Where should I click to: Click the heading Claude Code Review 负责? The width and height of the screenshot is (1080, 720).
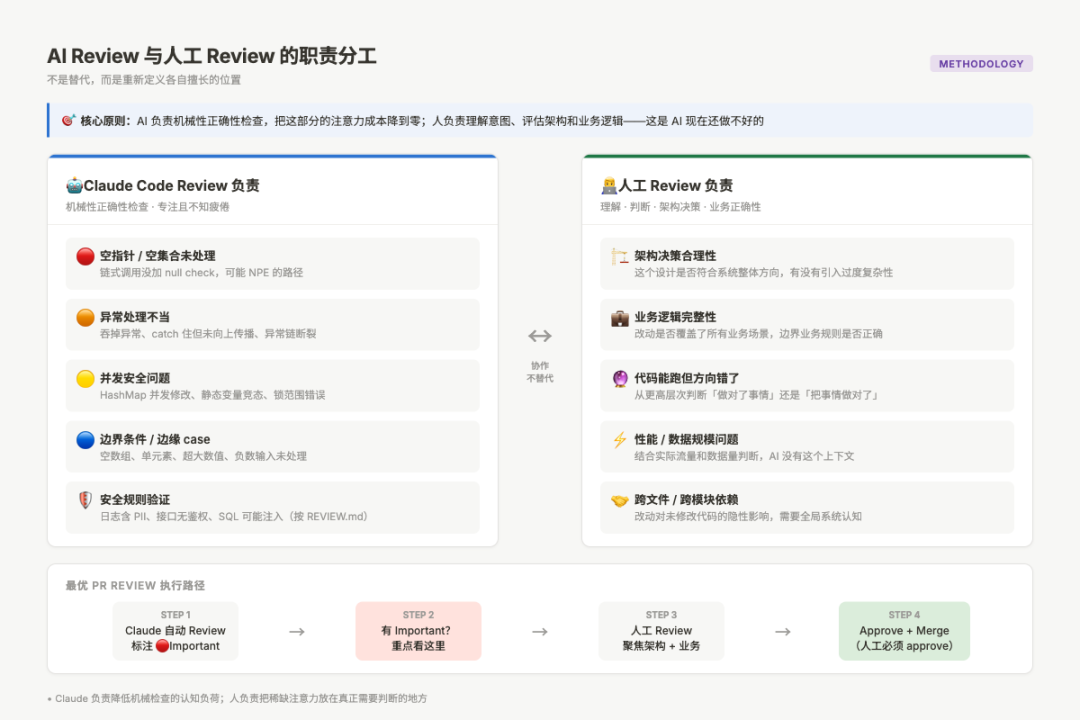pyautogui.click(x=172, y=185)
